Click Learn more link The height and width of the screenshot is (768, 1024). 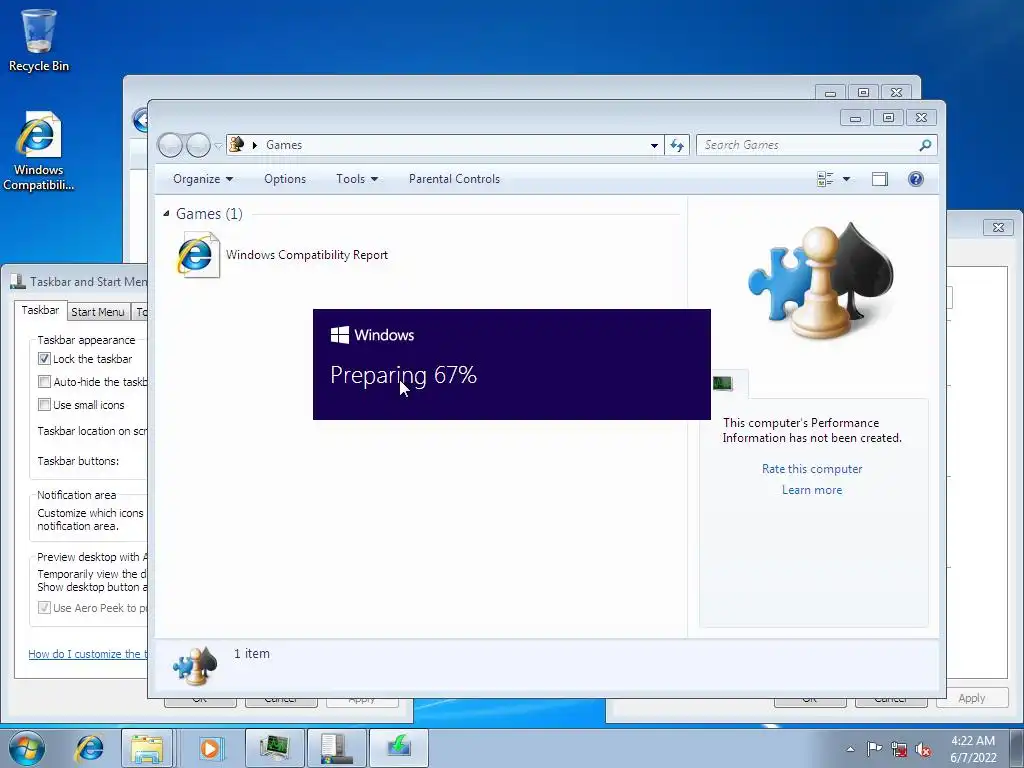point(812,490)
